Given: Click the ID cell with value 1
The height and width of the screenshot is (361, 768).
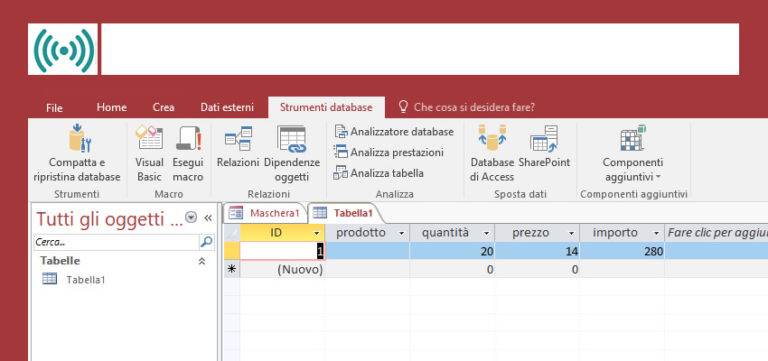Looking at the screenshot, I should [x=282, y=251].
